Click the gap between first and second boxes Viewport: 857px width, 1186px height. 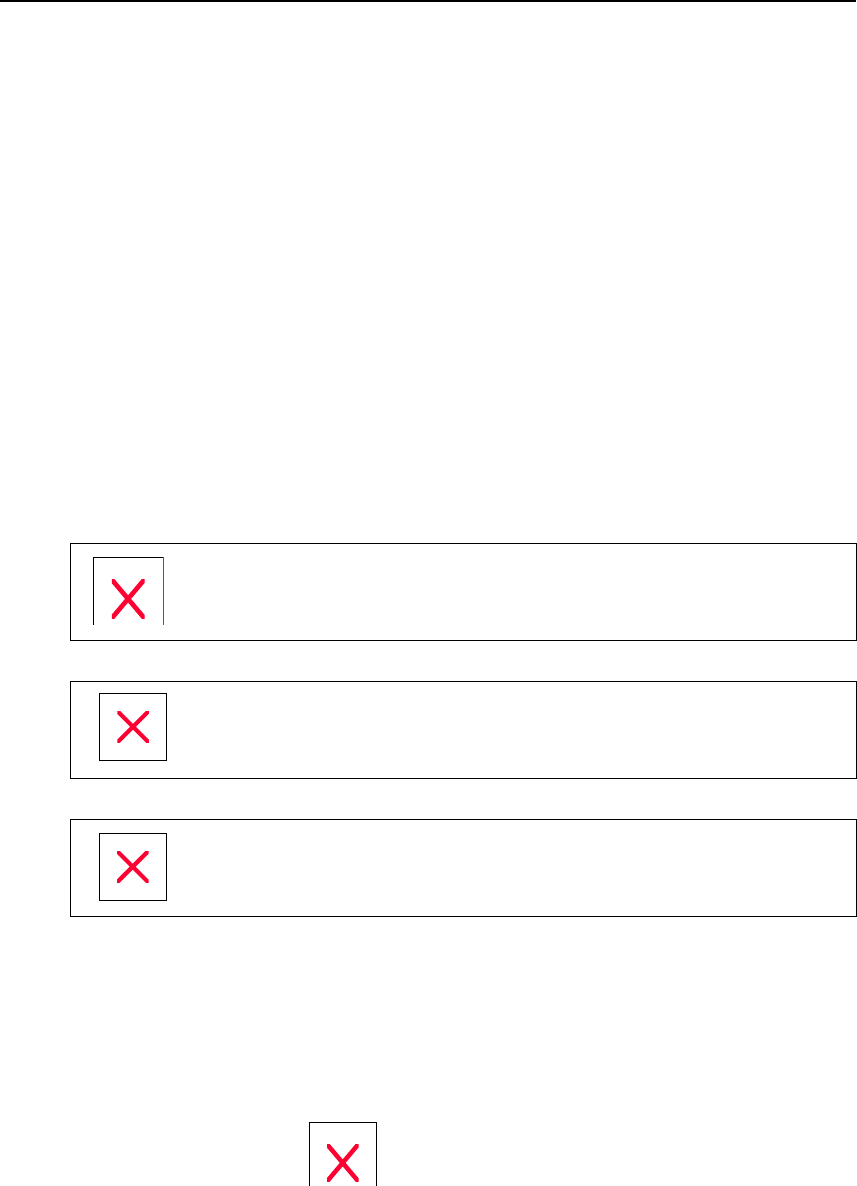pyautogui.click(x=428, y=661)
